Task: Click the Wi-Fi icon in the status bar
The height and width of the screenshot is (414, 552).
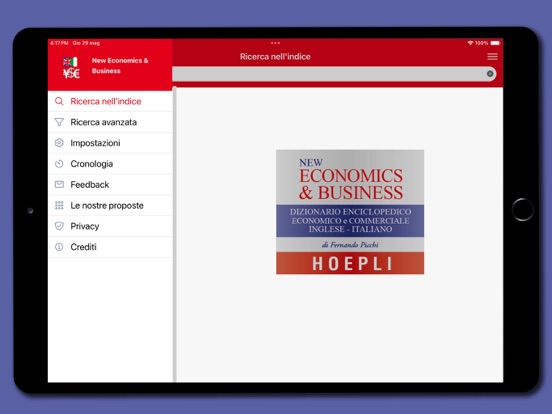Action: click(470, 43)
